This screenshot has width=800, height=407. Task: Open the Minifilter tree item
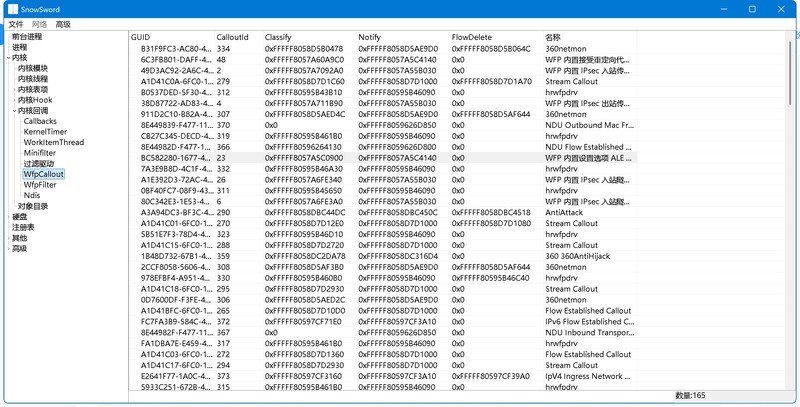coord(40,153)
